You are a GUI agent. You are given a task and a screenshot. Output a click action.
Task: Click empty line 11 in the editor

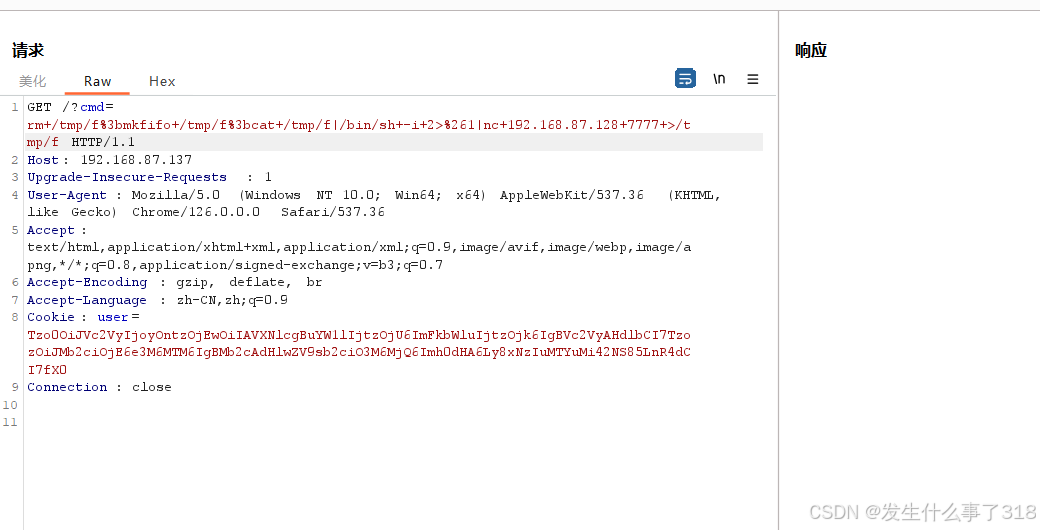(x=200, y=422)
